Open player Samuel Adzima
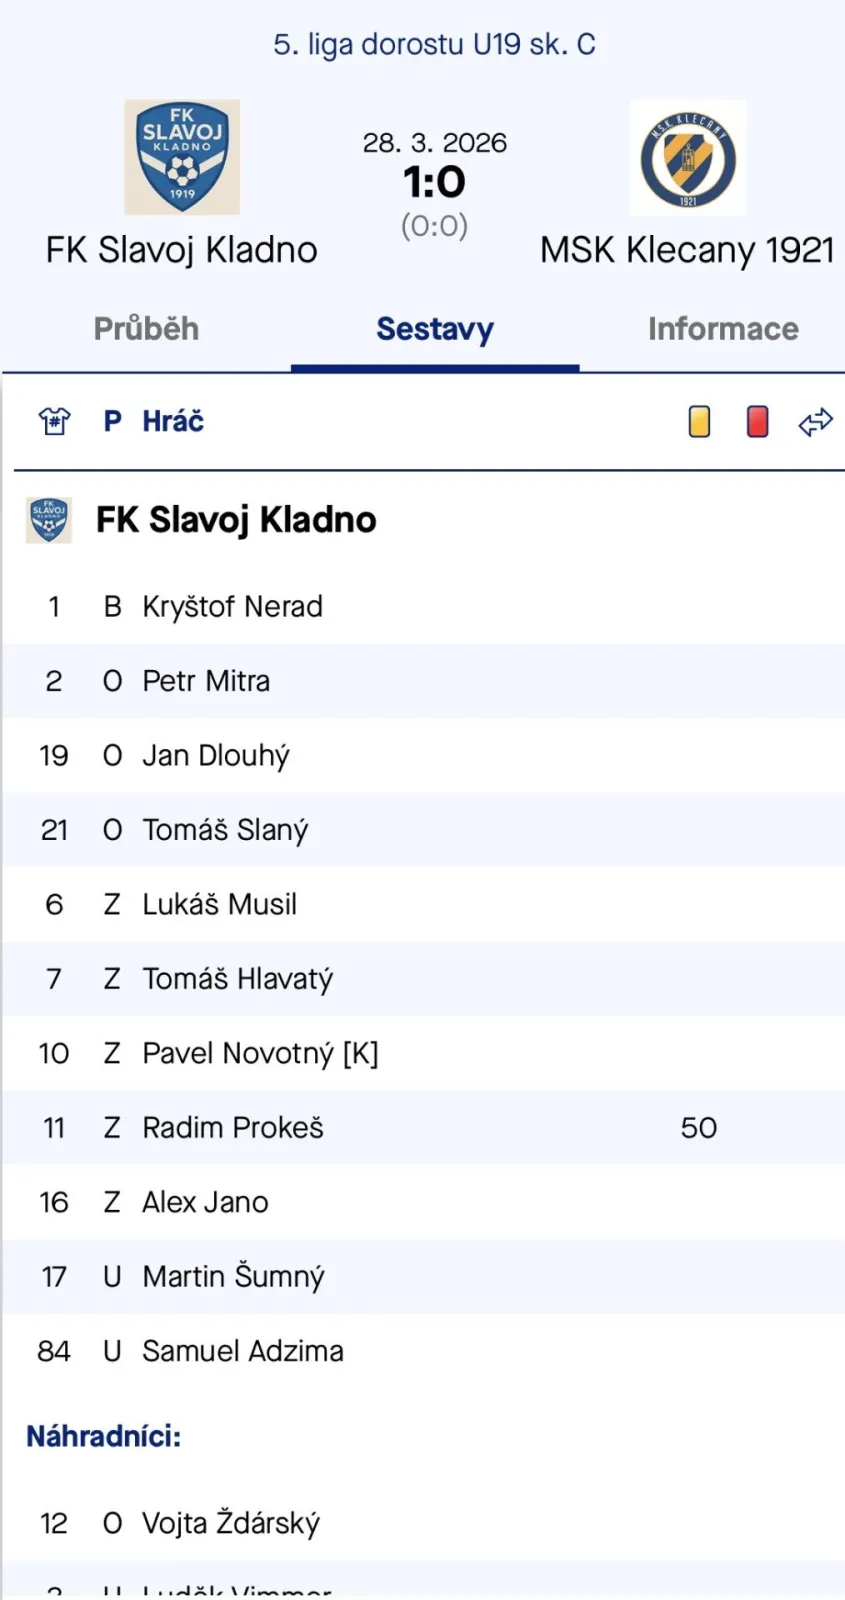The image size is (845, 1600). (x=243, y=1351)
